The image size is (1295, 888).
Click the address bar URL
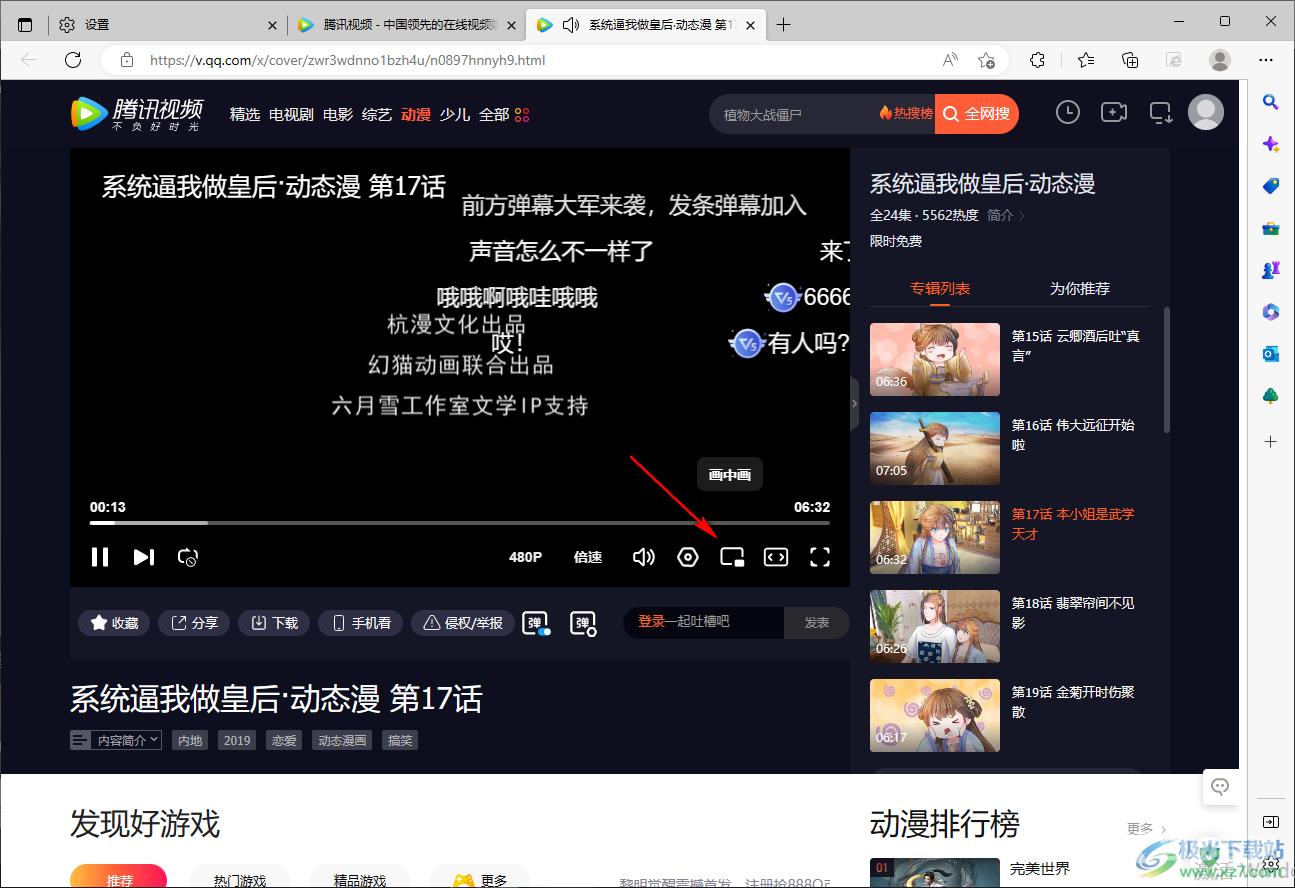[x=348, y=60]
